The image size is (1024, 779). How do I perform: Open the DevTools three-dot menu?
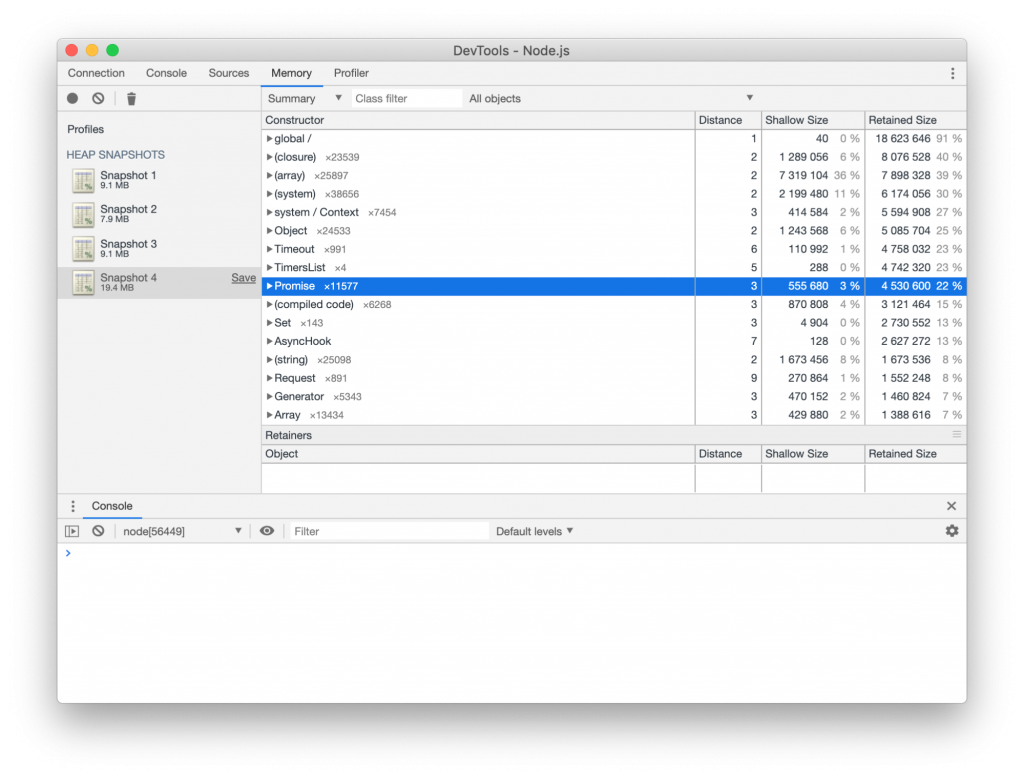[x=952, y=73]
